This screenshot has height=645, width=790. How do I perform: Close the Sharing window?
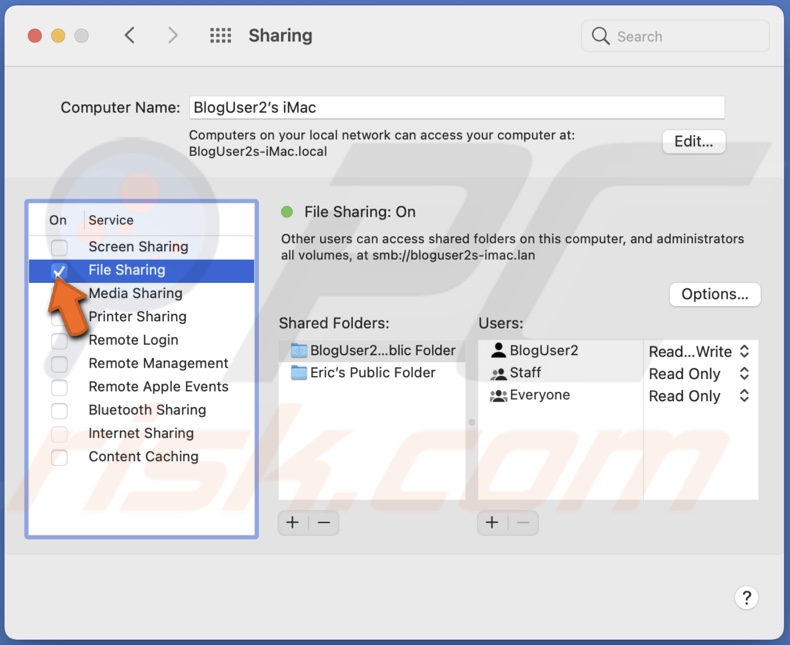[x=35, y=36]
